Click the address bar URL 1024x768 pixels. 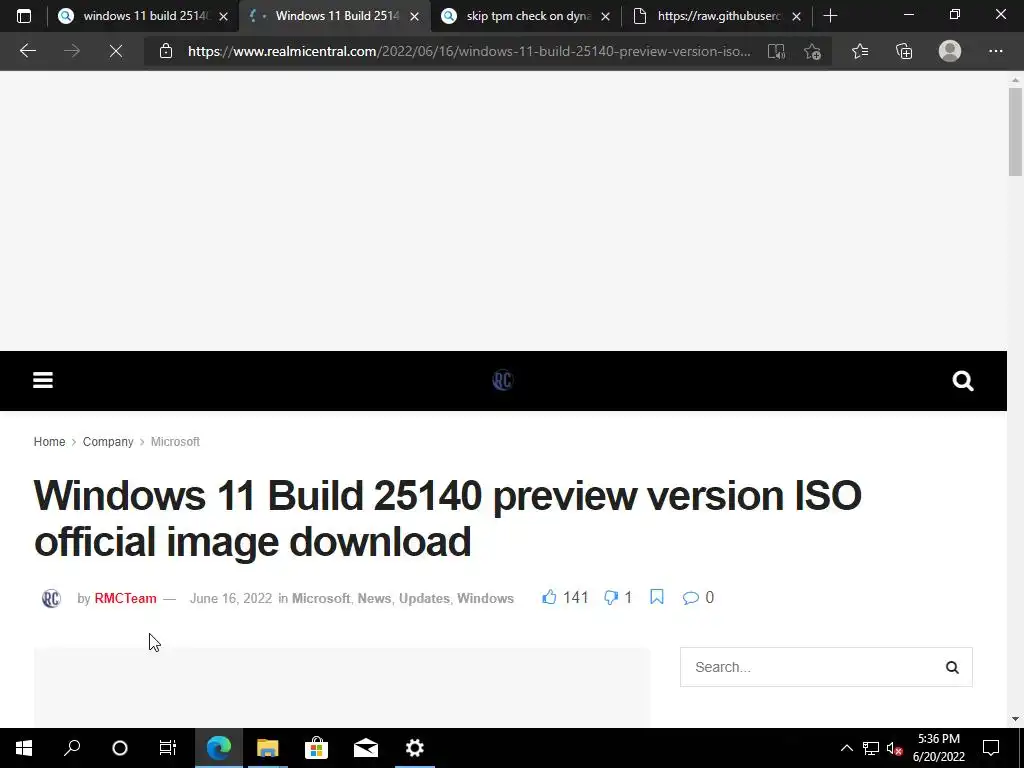click(469, 51)
